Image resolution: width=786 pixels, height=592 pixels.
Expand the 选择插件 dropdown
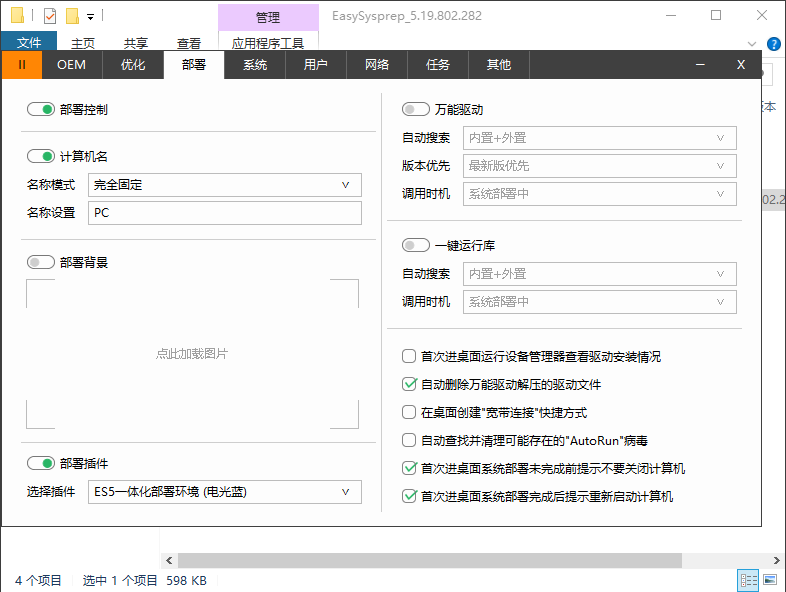(x=225, y=492)
